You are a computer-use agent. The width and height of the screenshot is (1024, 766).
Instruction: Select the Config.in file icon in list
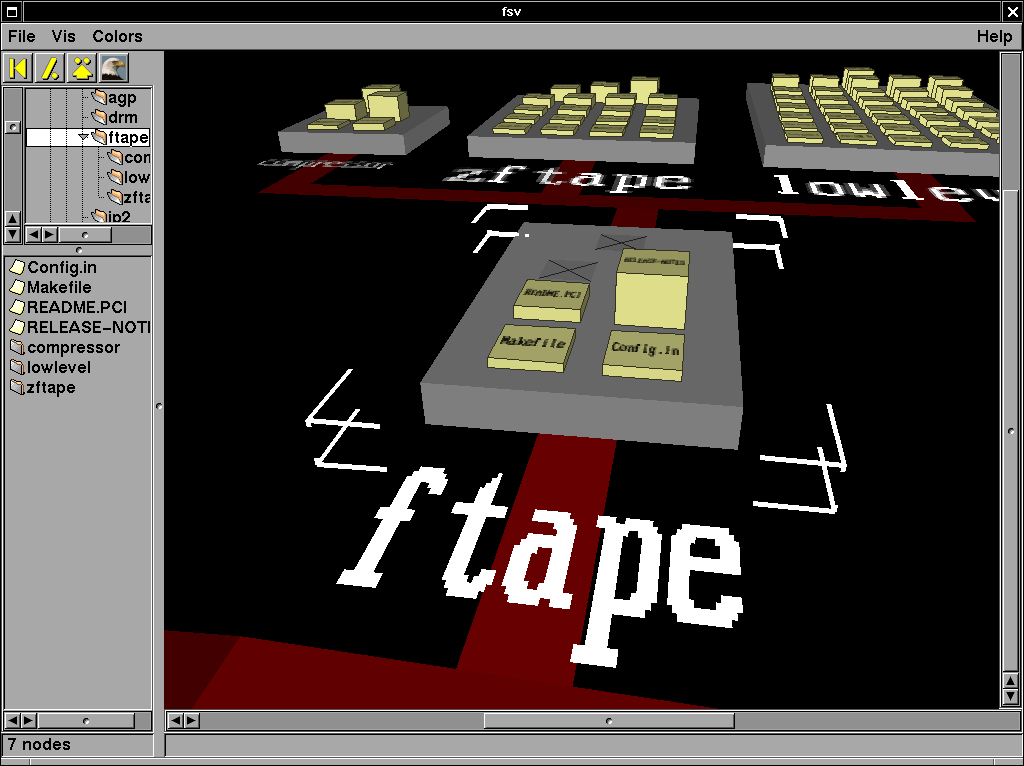point(17,268)
